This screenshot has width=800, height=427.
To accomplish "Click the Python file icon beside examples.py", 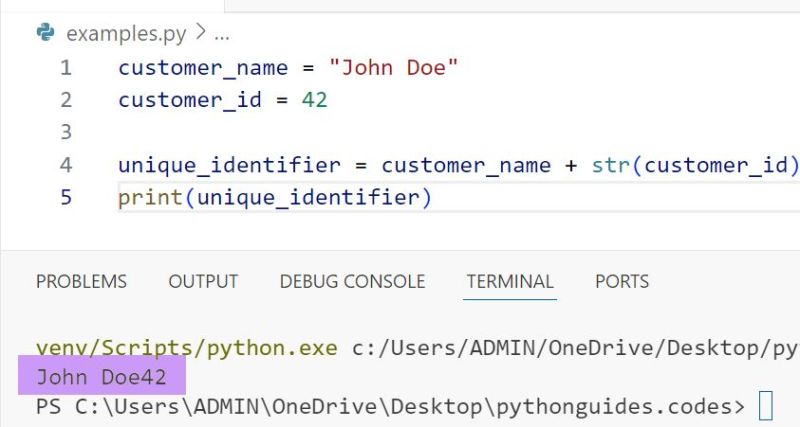I will pyautogui.click(x=45, y=33).
